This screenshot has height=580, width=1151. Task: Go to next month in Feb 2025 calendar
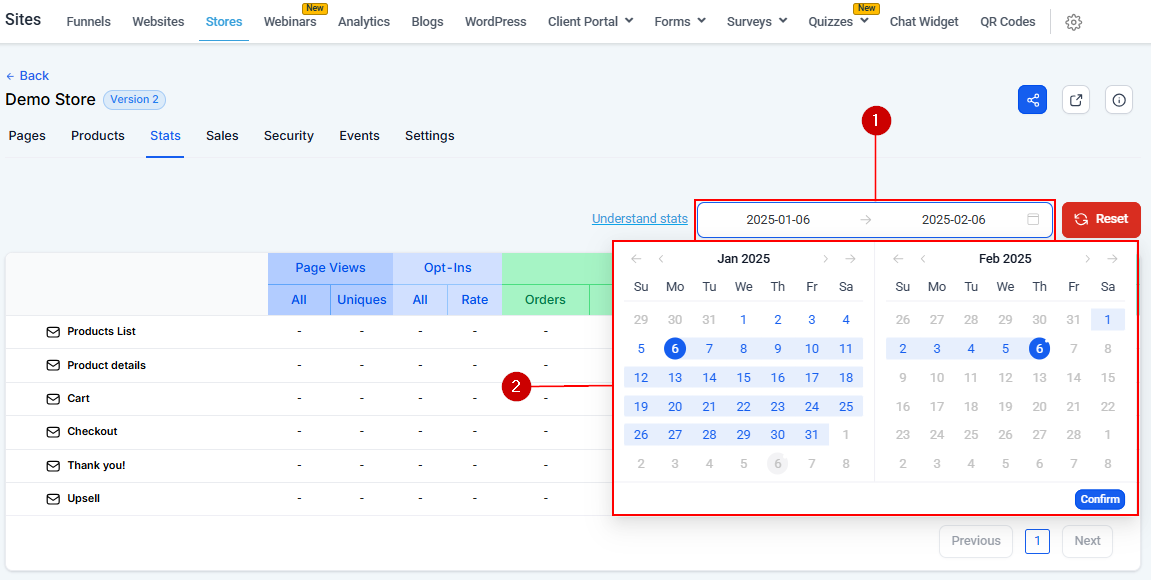[x=1088, y=258]
